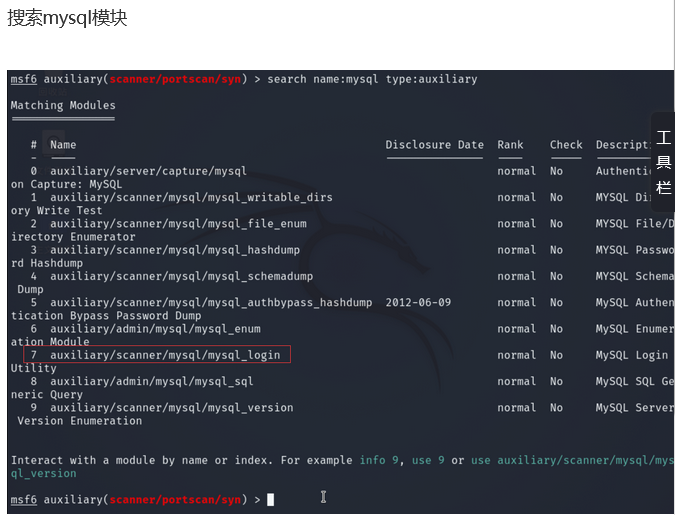Click 'tication Bypass Password Dump' text
The width and height of the screenshot is (675, 515).
click(x=106, y=316)
